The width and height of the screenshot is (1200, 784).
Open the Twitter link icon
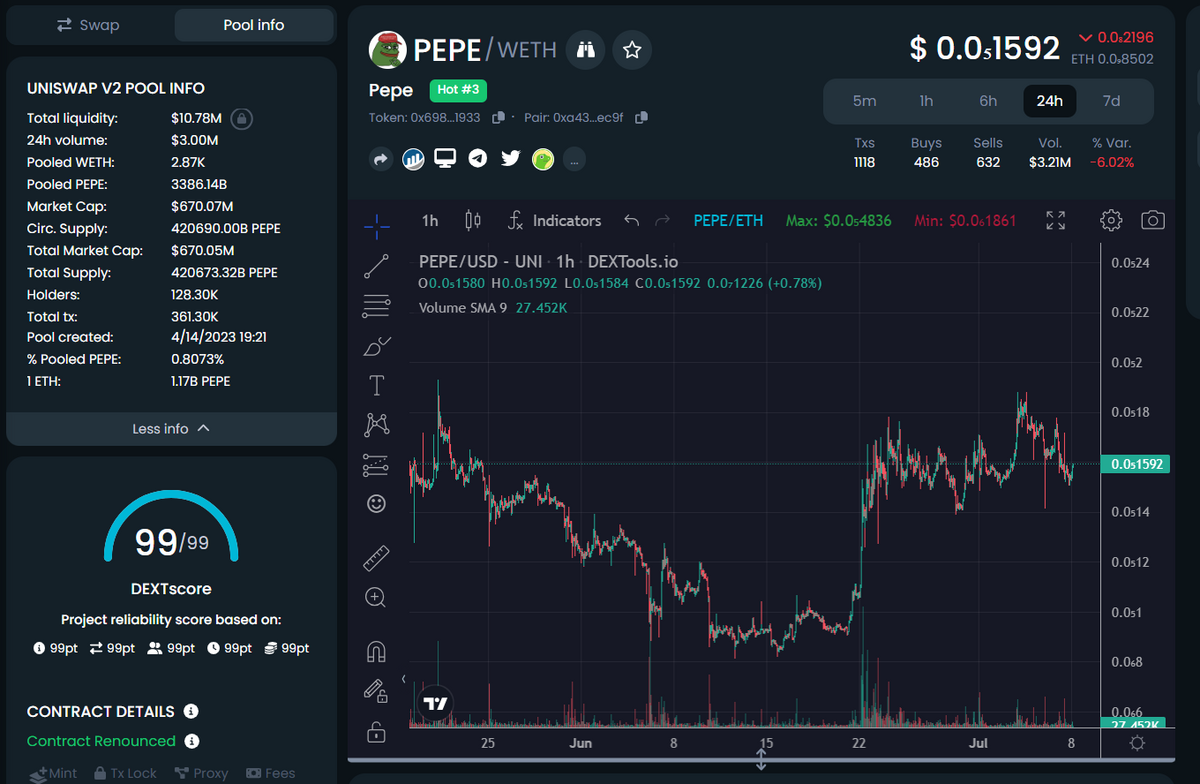(x=511, y=158)
